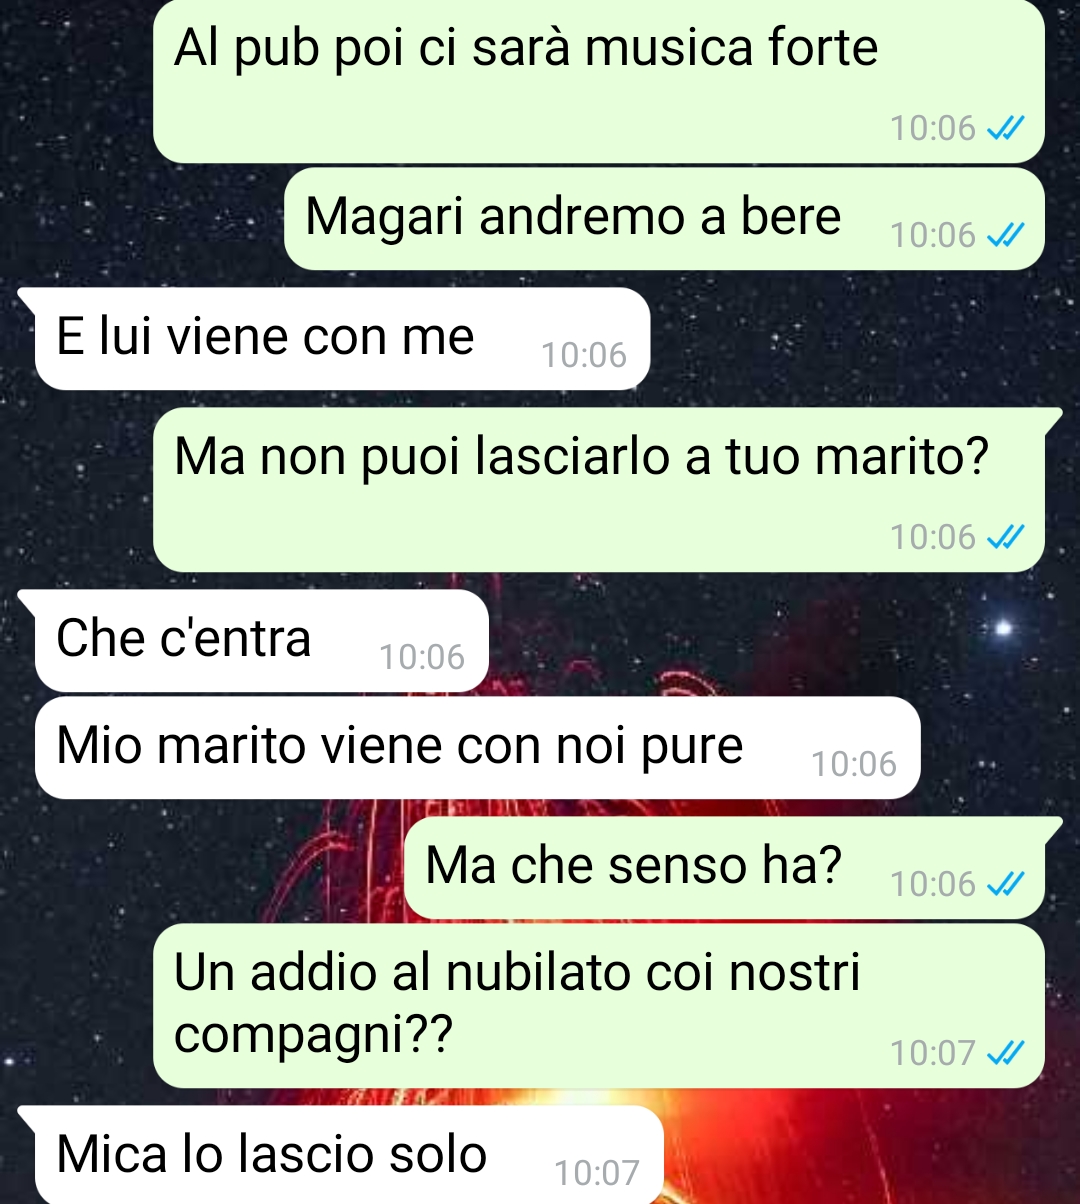1080x1204 pixels.
Task: Tap the 'Un addio al nubilato' message bubble
Action: pyautogui.click(x=598, y=1006)
